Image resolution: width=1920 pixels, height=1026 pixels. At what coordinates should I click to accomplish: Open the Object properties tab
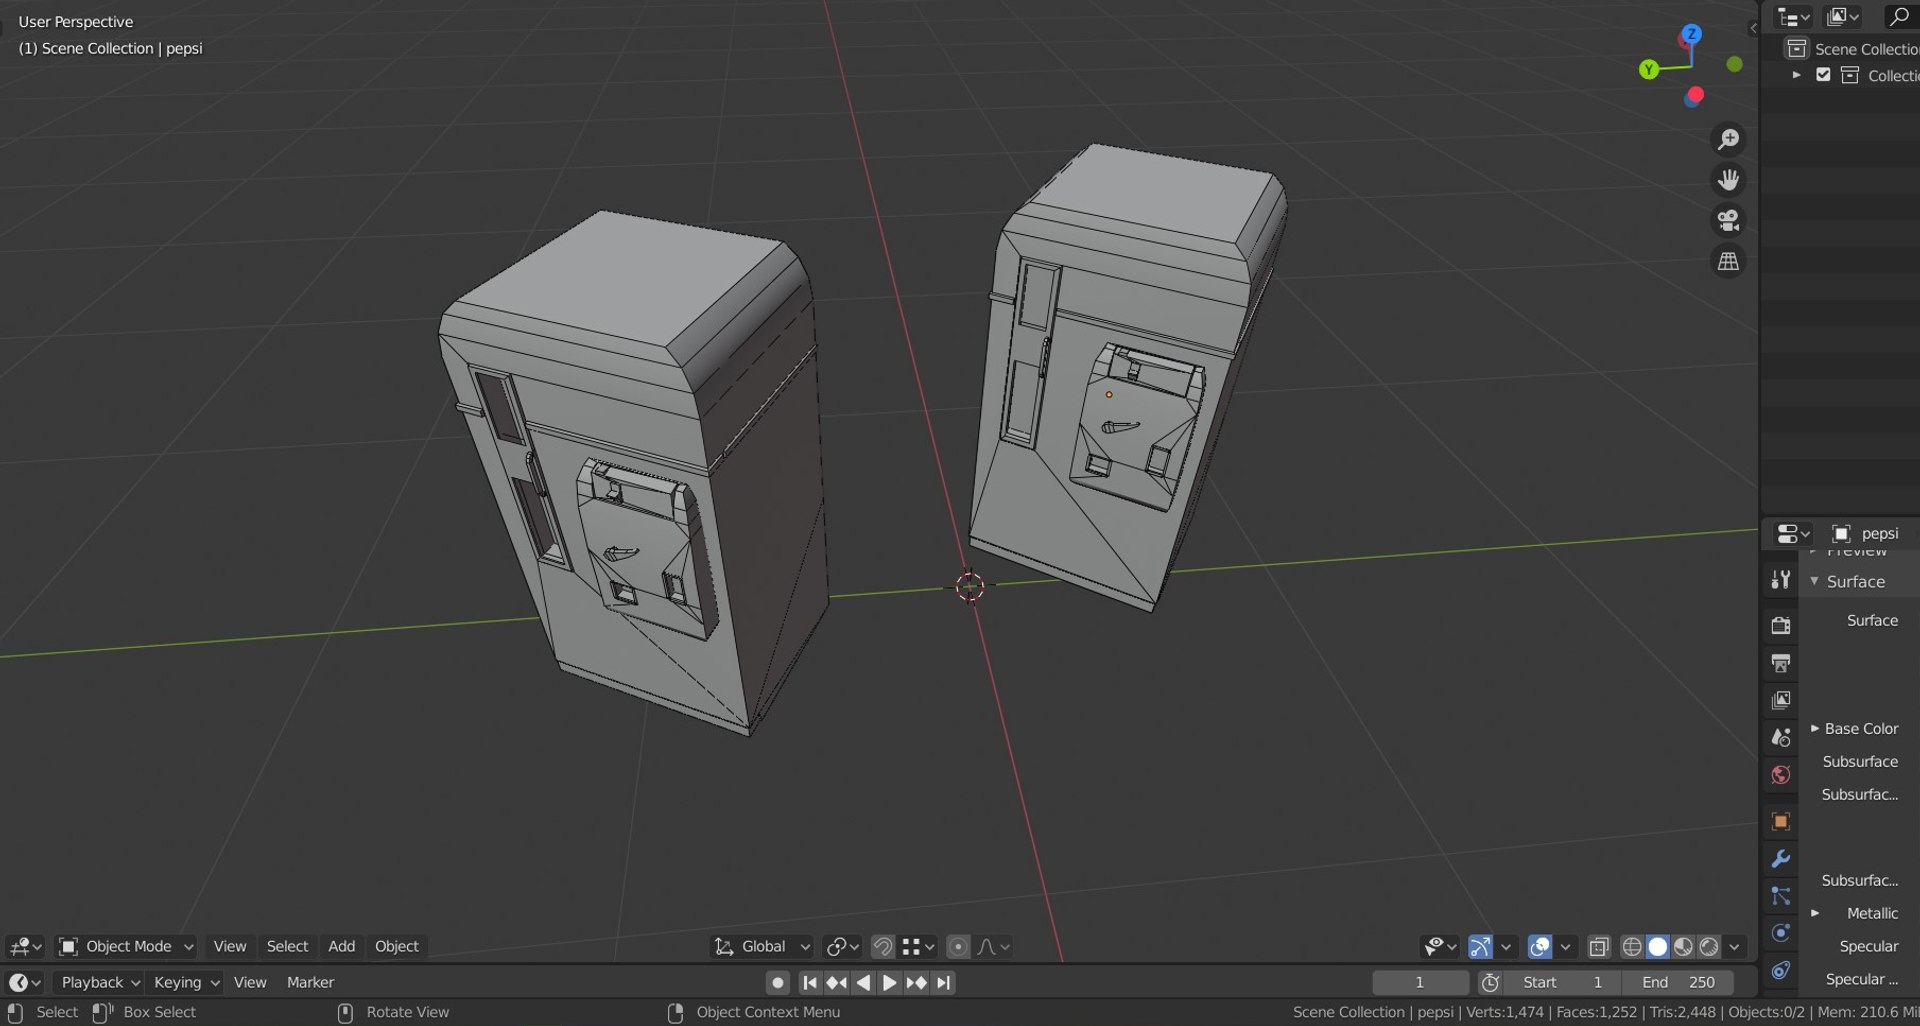click(1781, 821)
